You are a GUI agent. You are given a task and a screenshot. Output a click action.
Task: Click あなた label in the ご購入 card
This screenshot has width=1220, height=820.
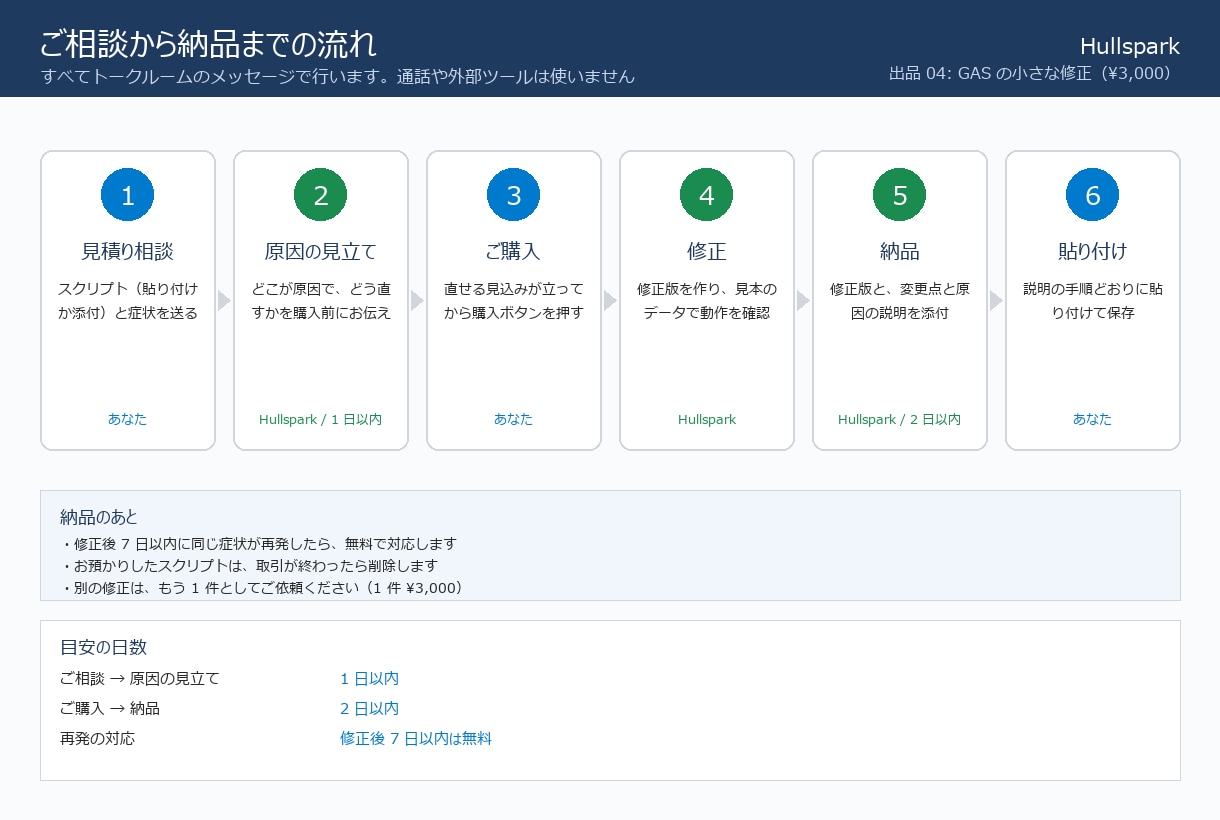click(514, 419)
